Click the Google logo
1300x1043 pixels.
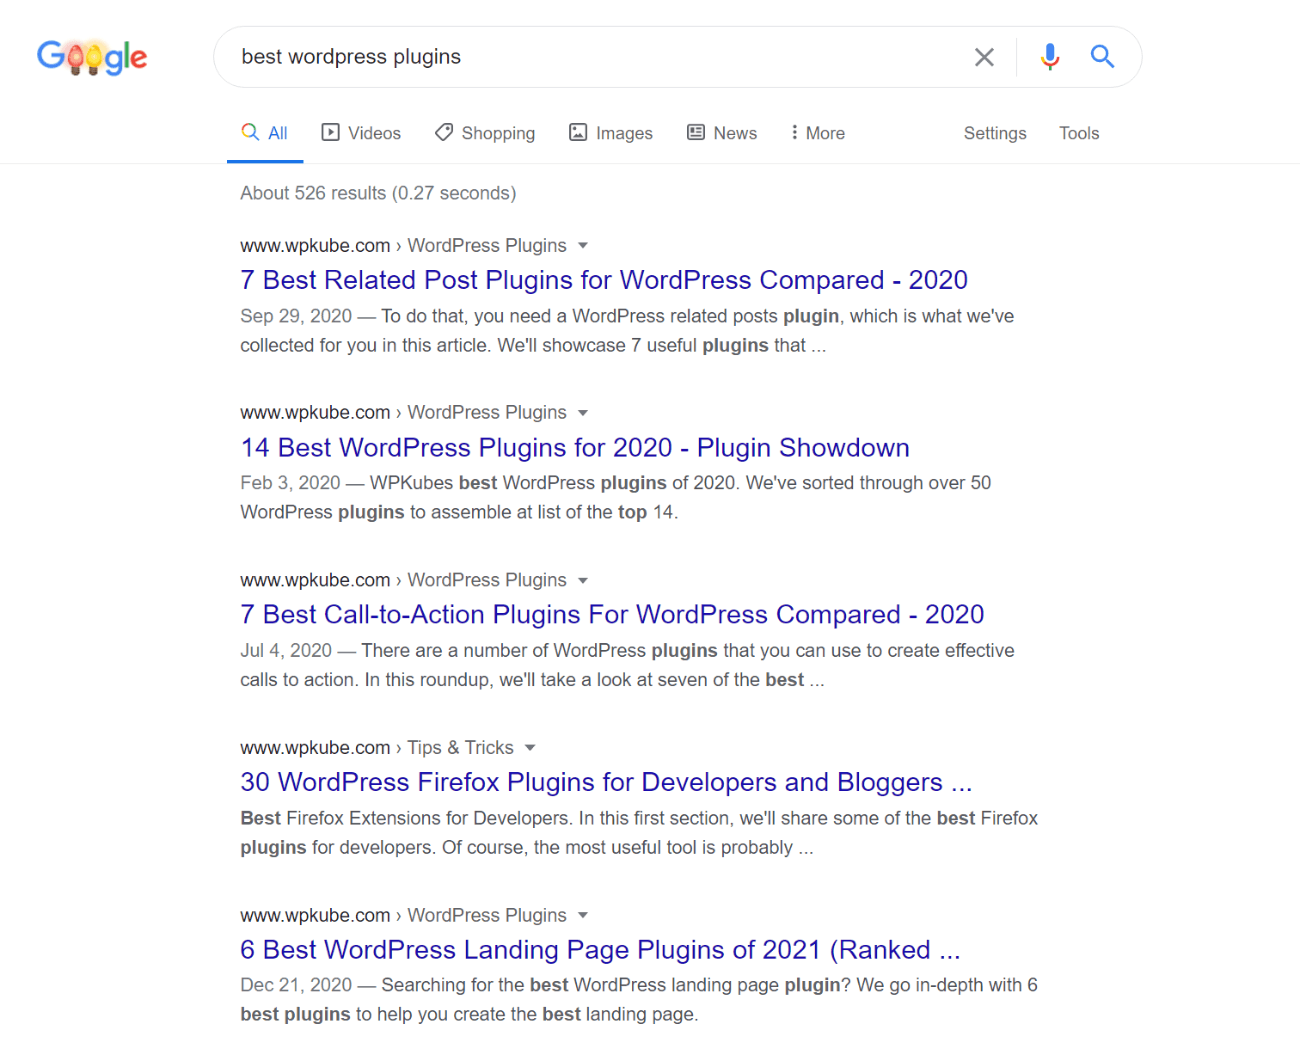[92, 57]
